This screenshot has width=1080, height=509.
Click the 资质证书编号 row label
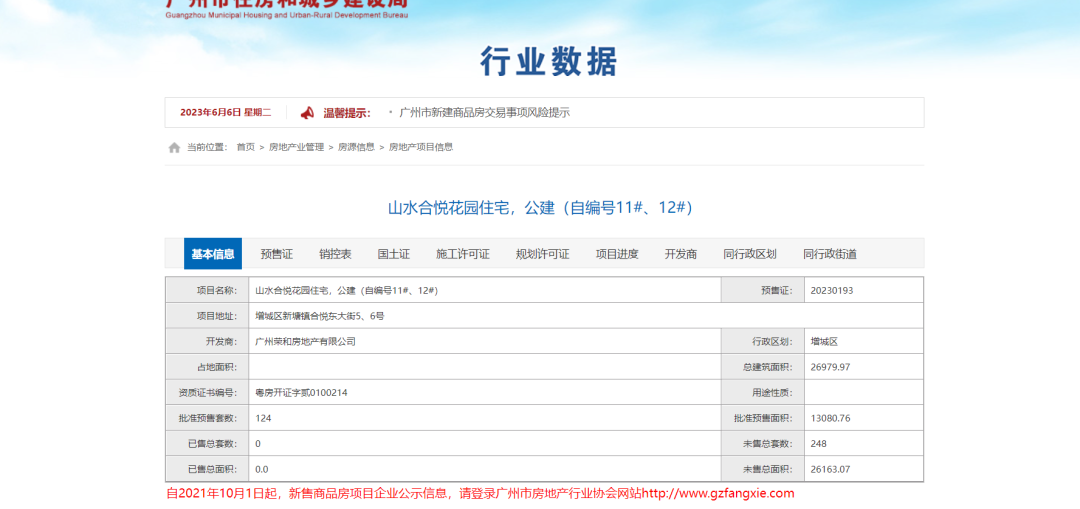(207, 393)
